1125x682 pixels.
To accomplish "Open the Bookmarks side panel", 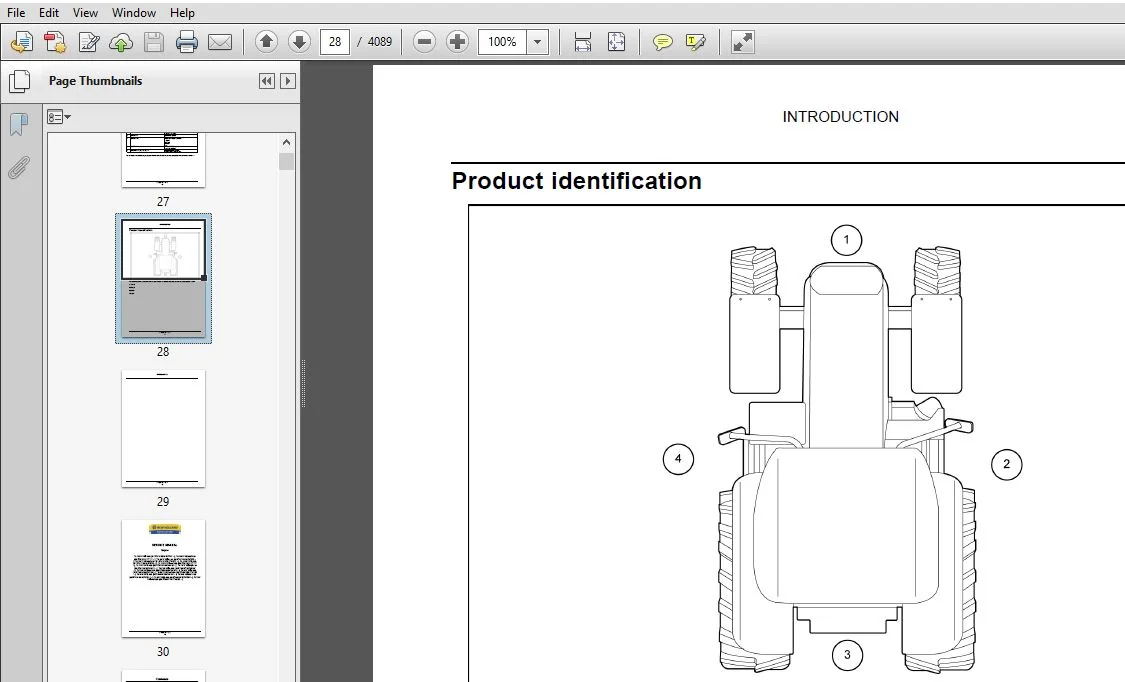I will 19,124.
